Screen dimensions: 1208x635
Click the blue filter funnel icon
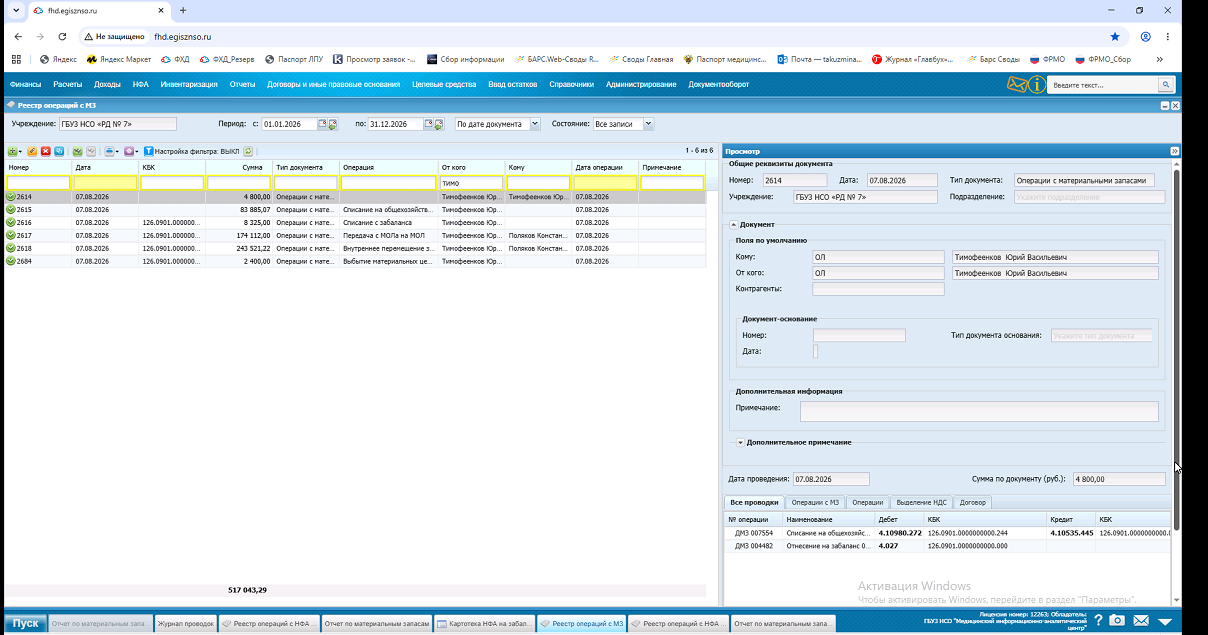(x=149, y=151)
